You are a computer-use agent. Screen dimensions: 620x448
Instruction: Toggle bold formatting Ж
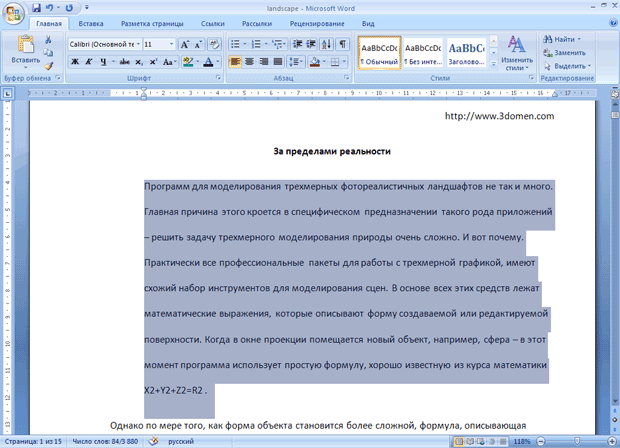point(75,62)
